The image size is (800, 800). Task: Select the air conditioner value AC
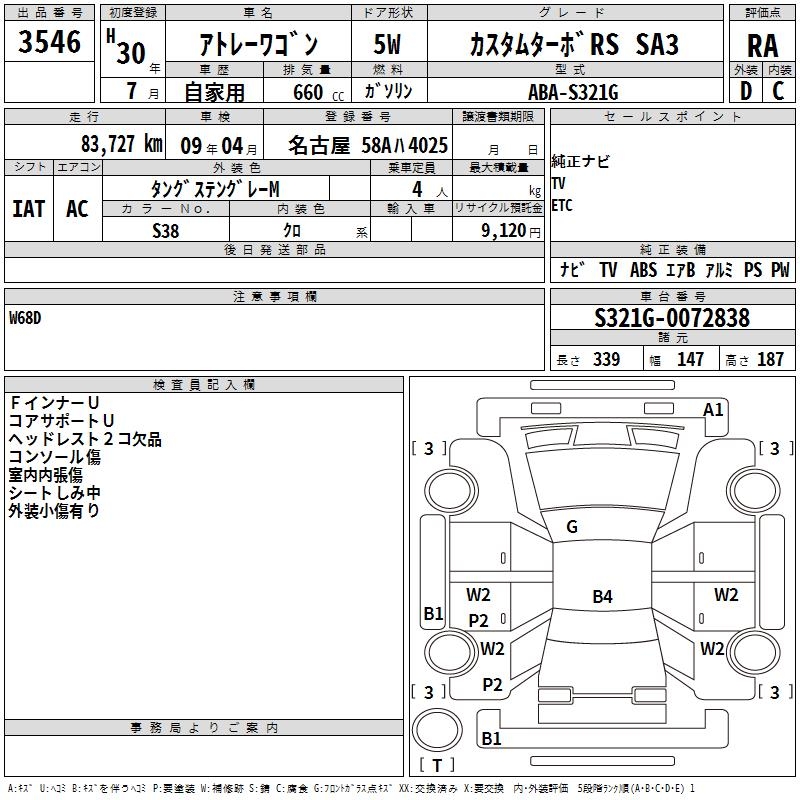pyautogui.click(x=77, y=209)
